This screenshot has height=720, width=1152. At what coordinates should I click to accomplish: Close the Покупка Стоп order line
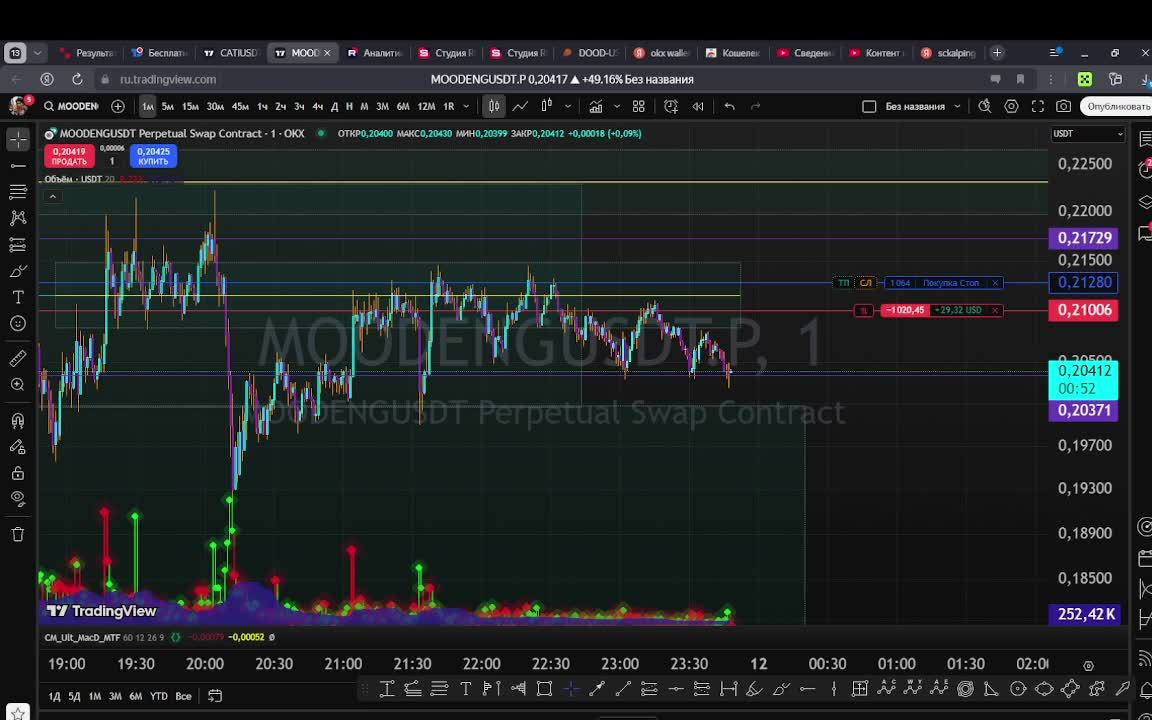coord(995,283)
